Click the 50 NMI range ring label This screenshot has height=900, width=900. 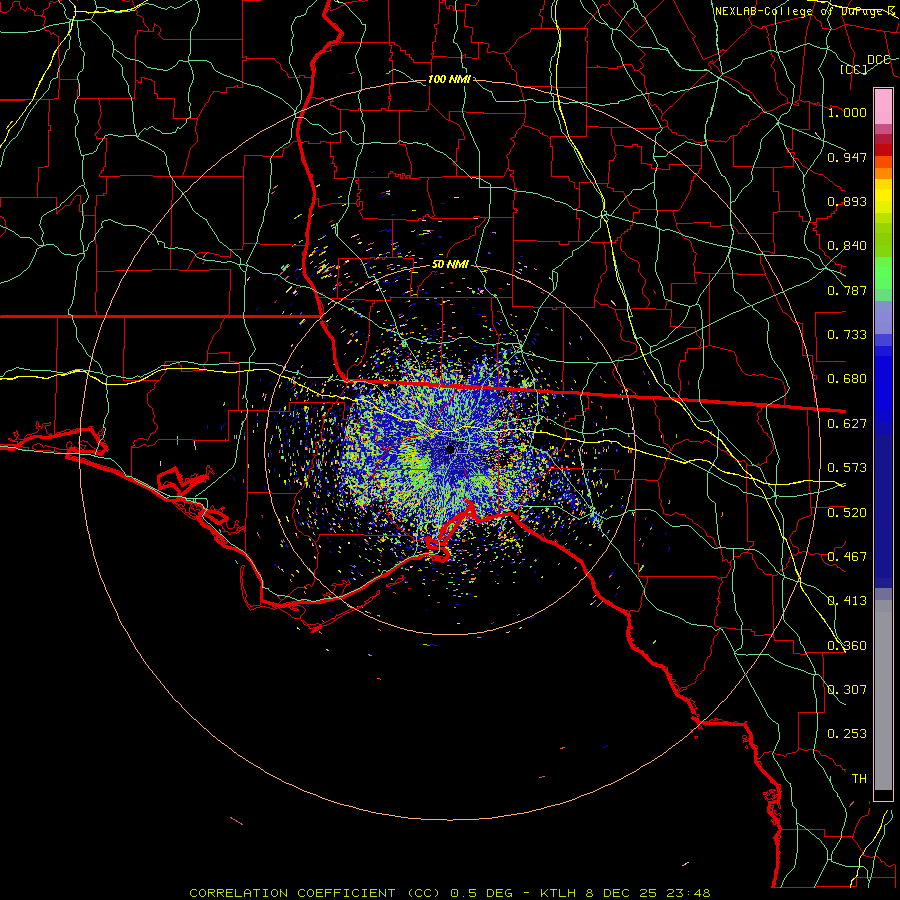point(450,265)
